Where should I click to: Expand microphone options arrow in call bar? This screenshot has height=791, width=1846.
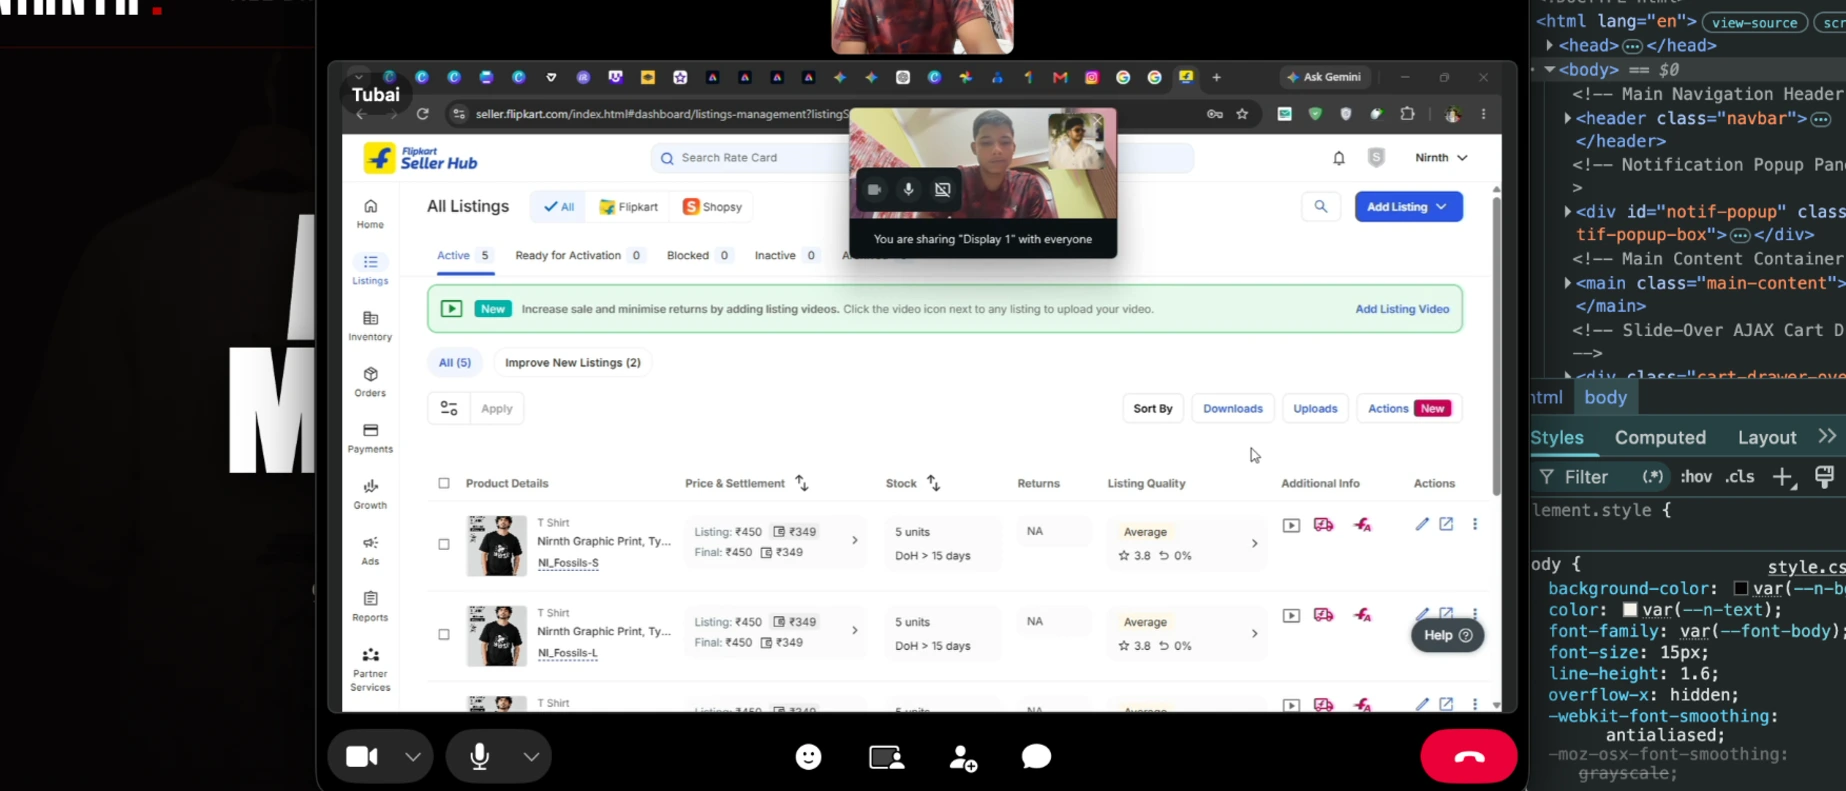[531, 757]
